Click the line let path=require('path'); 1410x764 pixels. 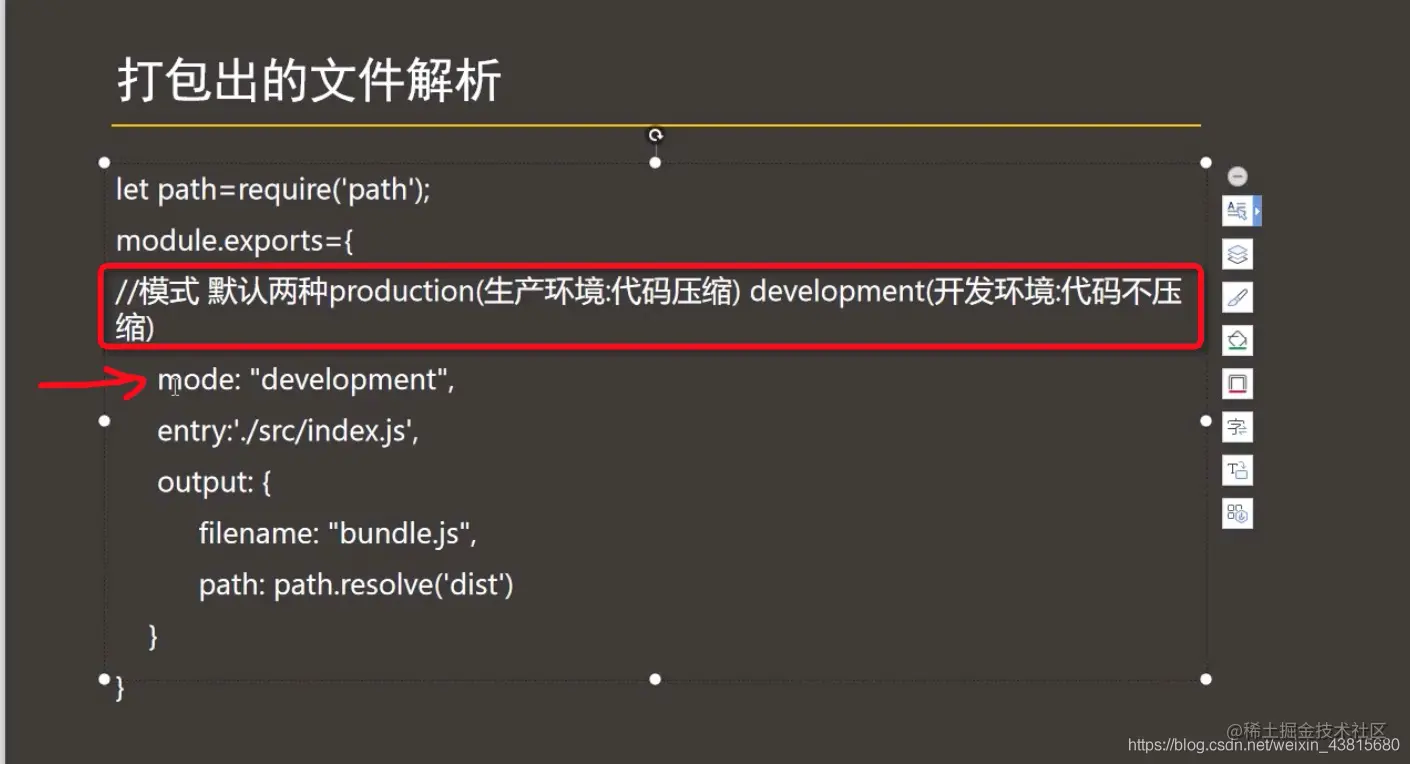(273, 190)
